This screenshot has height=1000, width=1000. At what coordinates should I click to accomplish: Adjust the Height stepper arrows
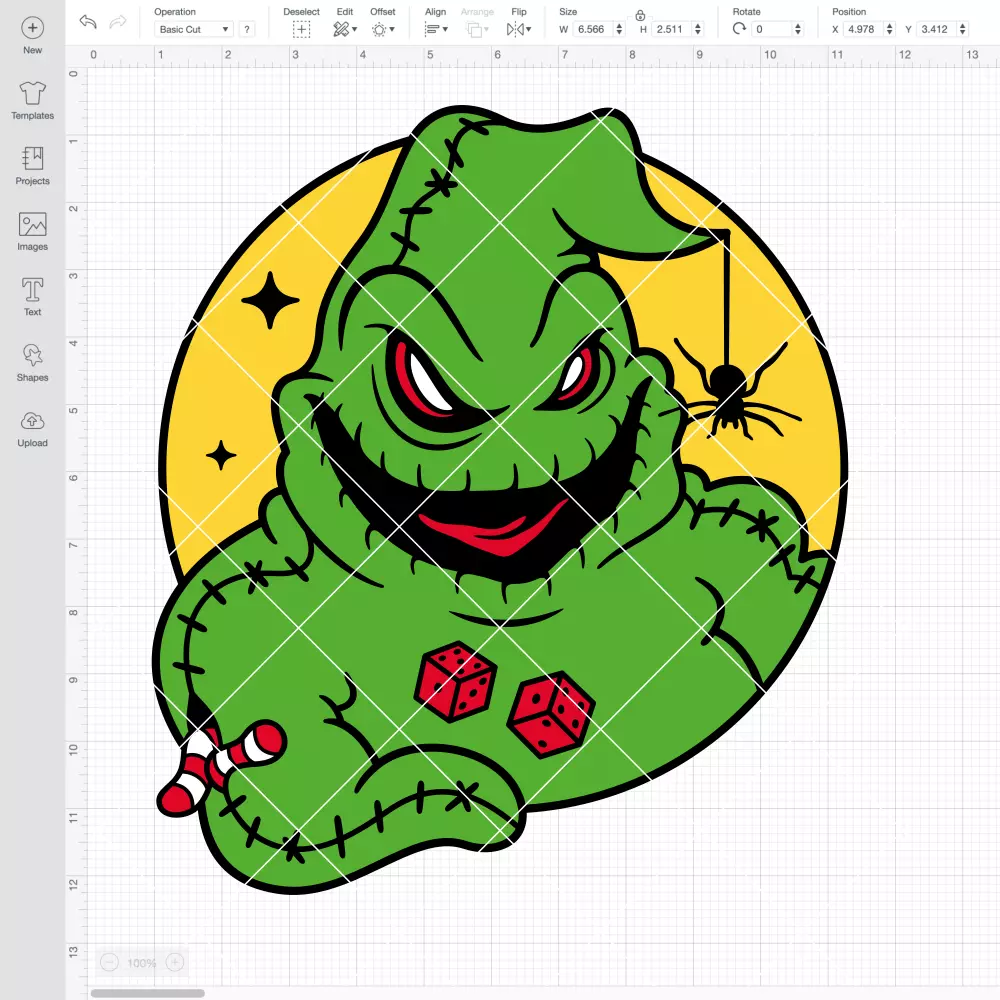coord(698,29)
